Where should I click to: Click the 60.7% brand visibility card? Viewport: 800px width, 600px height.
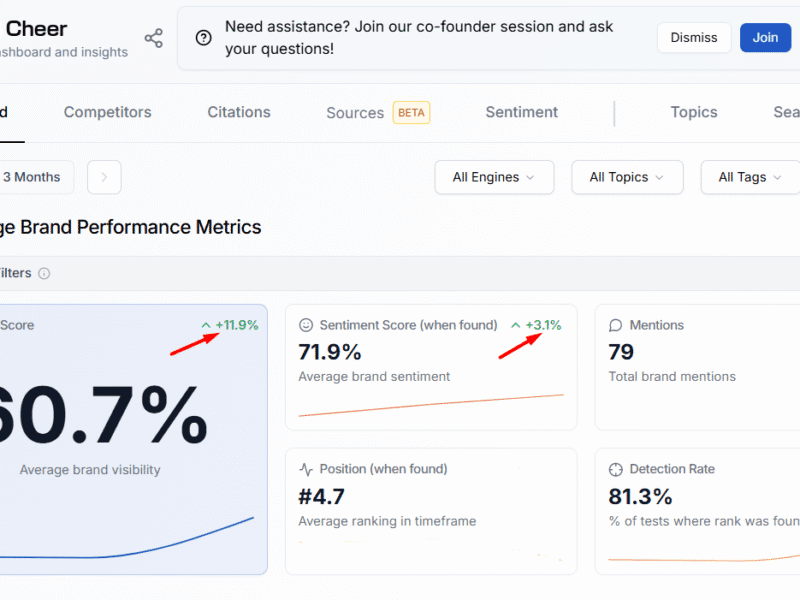click(x=130, y=440)
